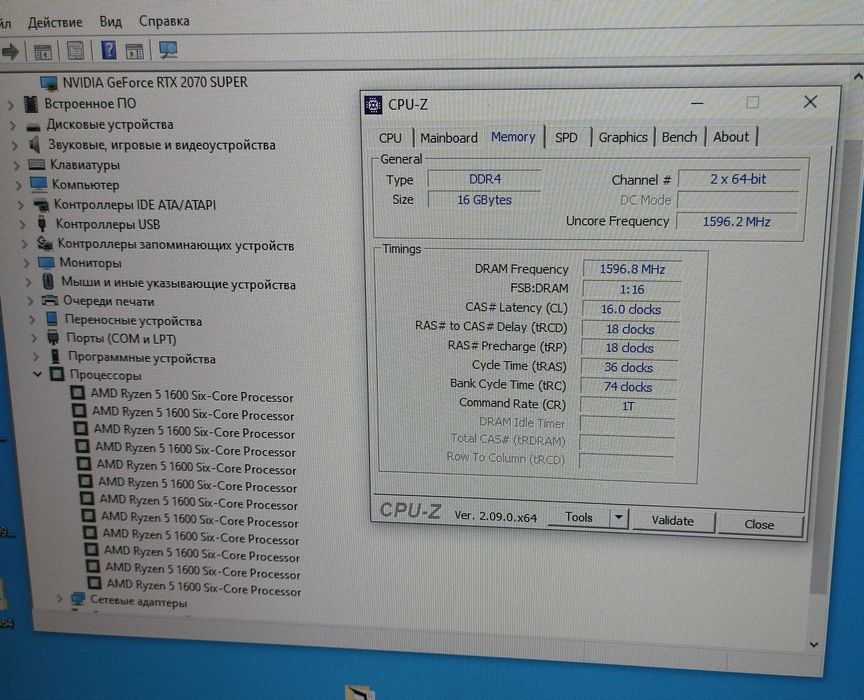This screenshot has height=700, width=864.
Task: Click the sound devices speaker icon
Action: pyautogui.click(x=35, y=145)
